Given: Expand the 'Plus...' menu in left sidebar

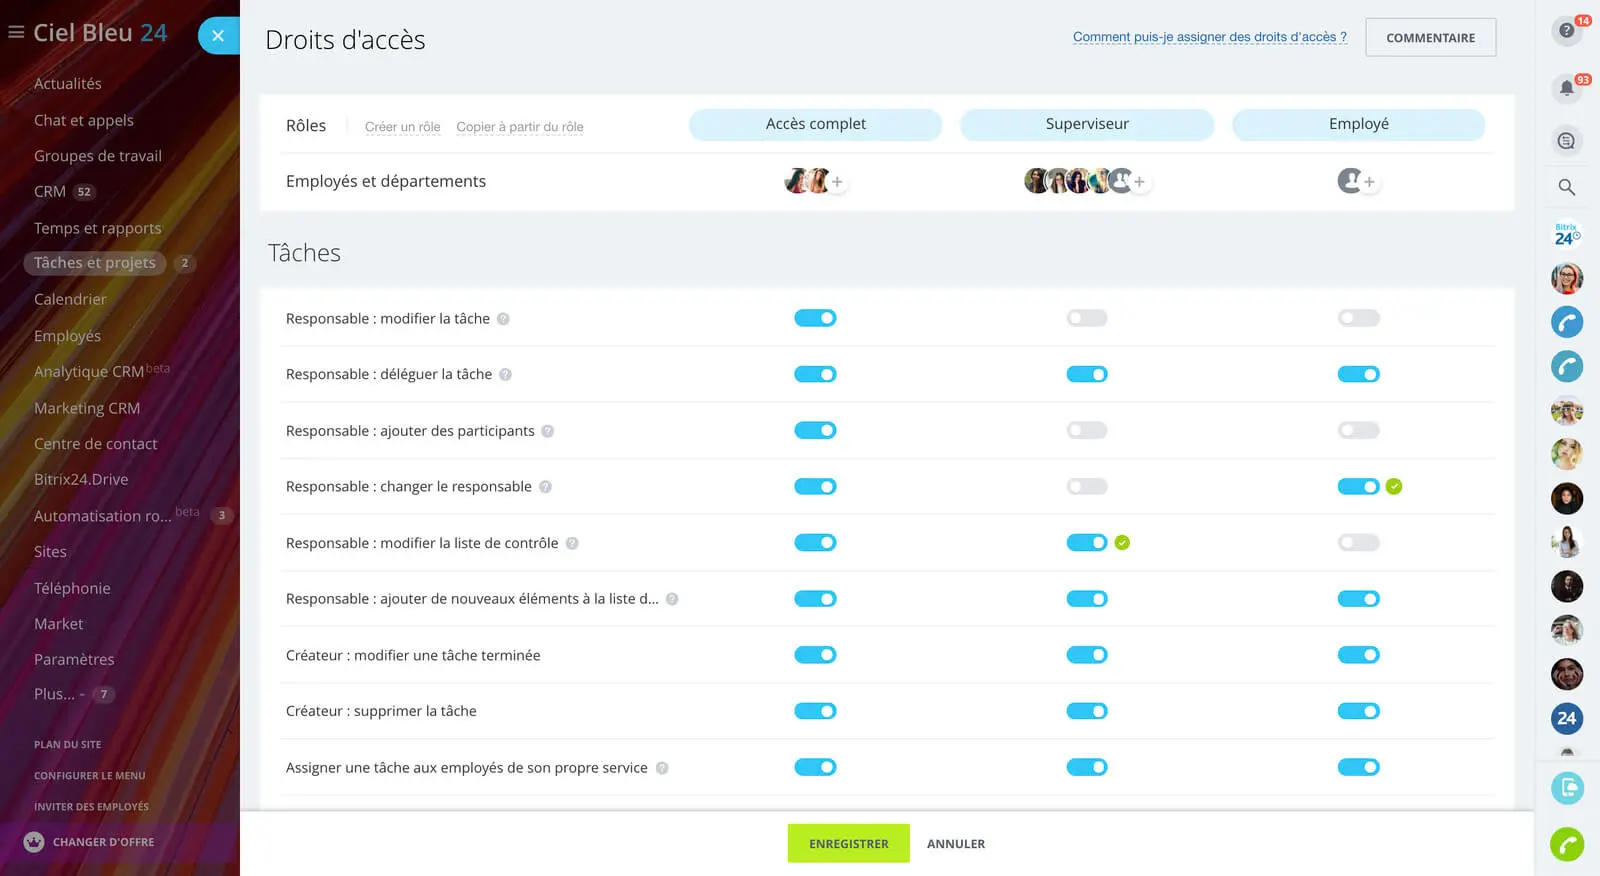Looking at the screenshot, I should [55, 694].
